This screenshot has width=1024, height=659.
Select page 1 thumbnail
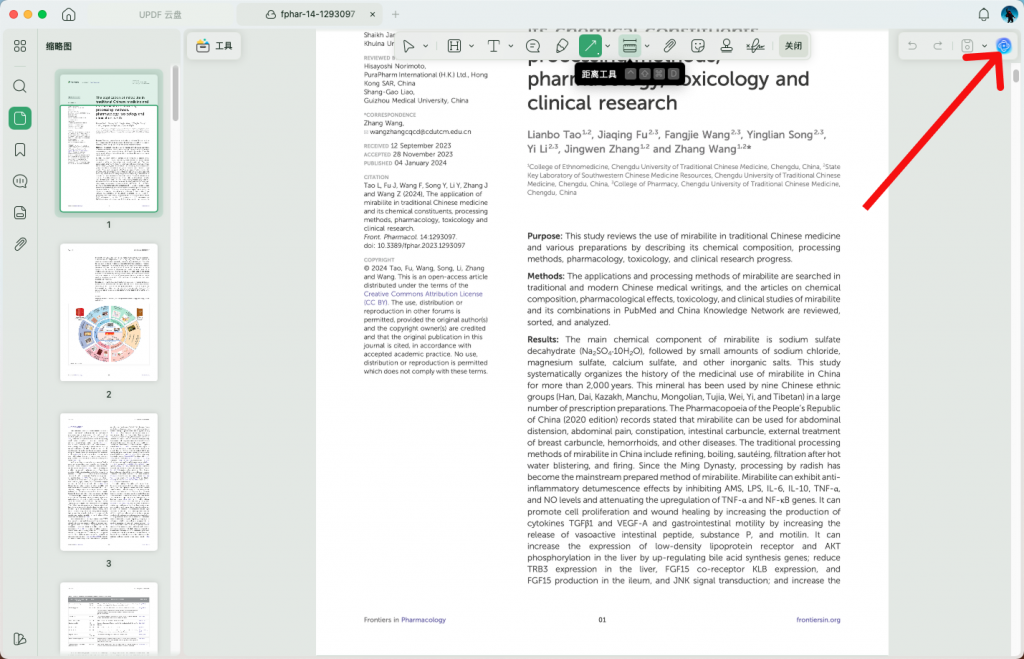[x=109, y=142]
